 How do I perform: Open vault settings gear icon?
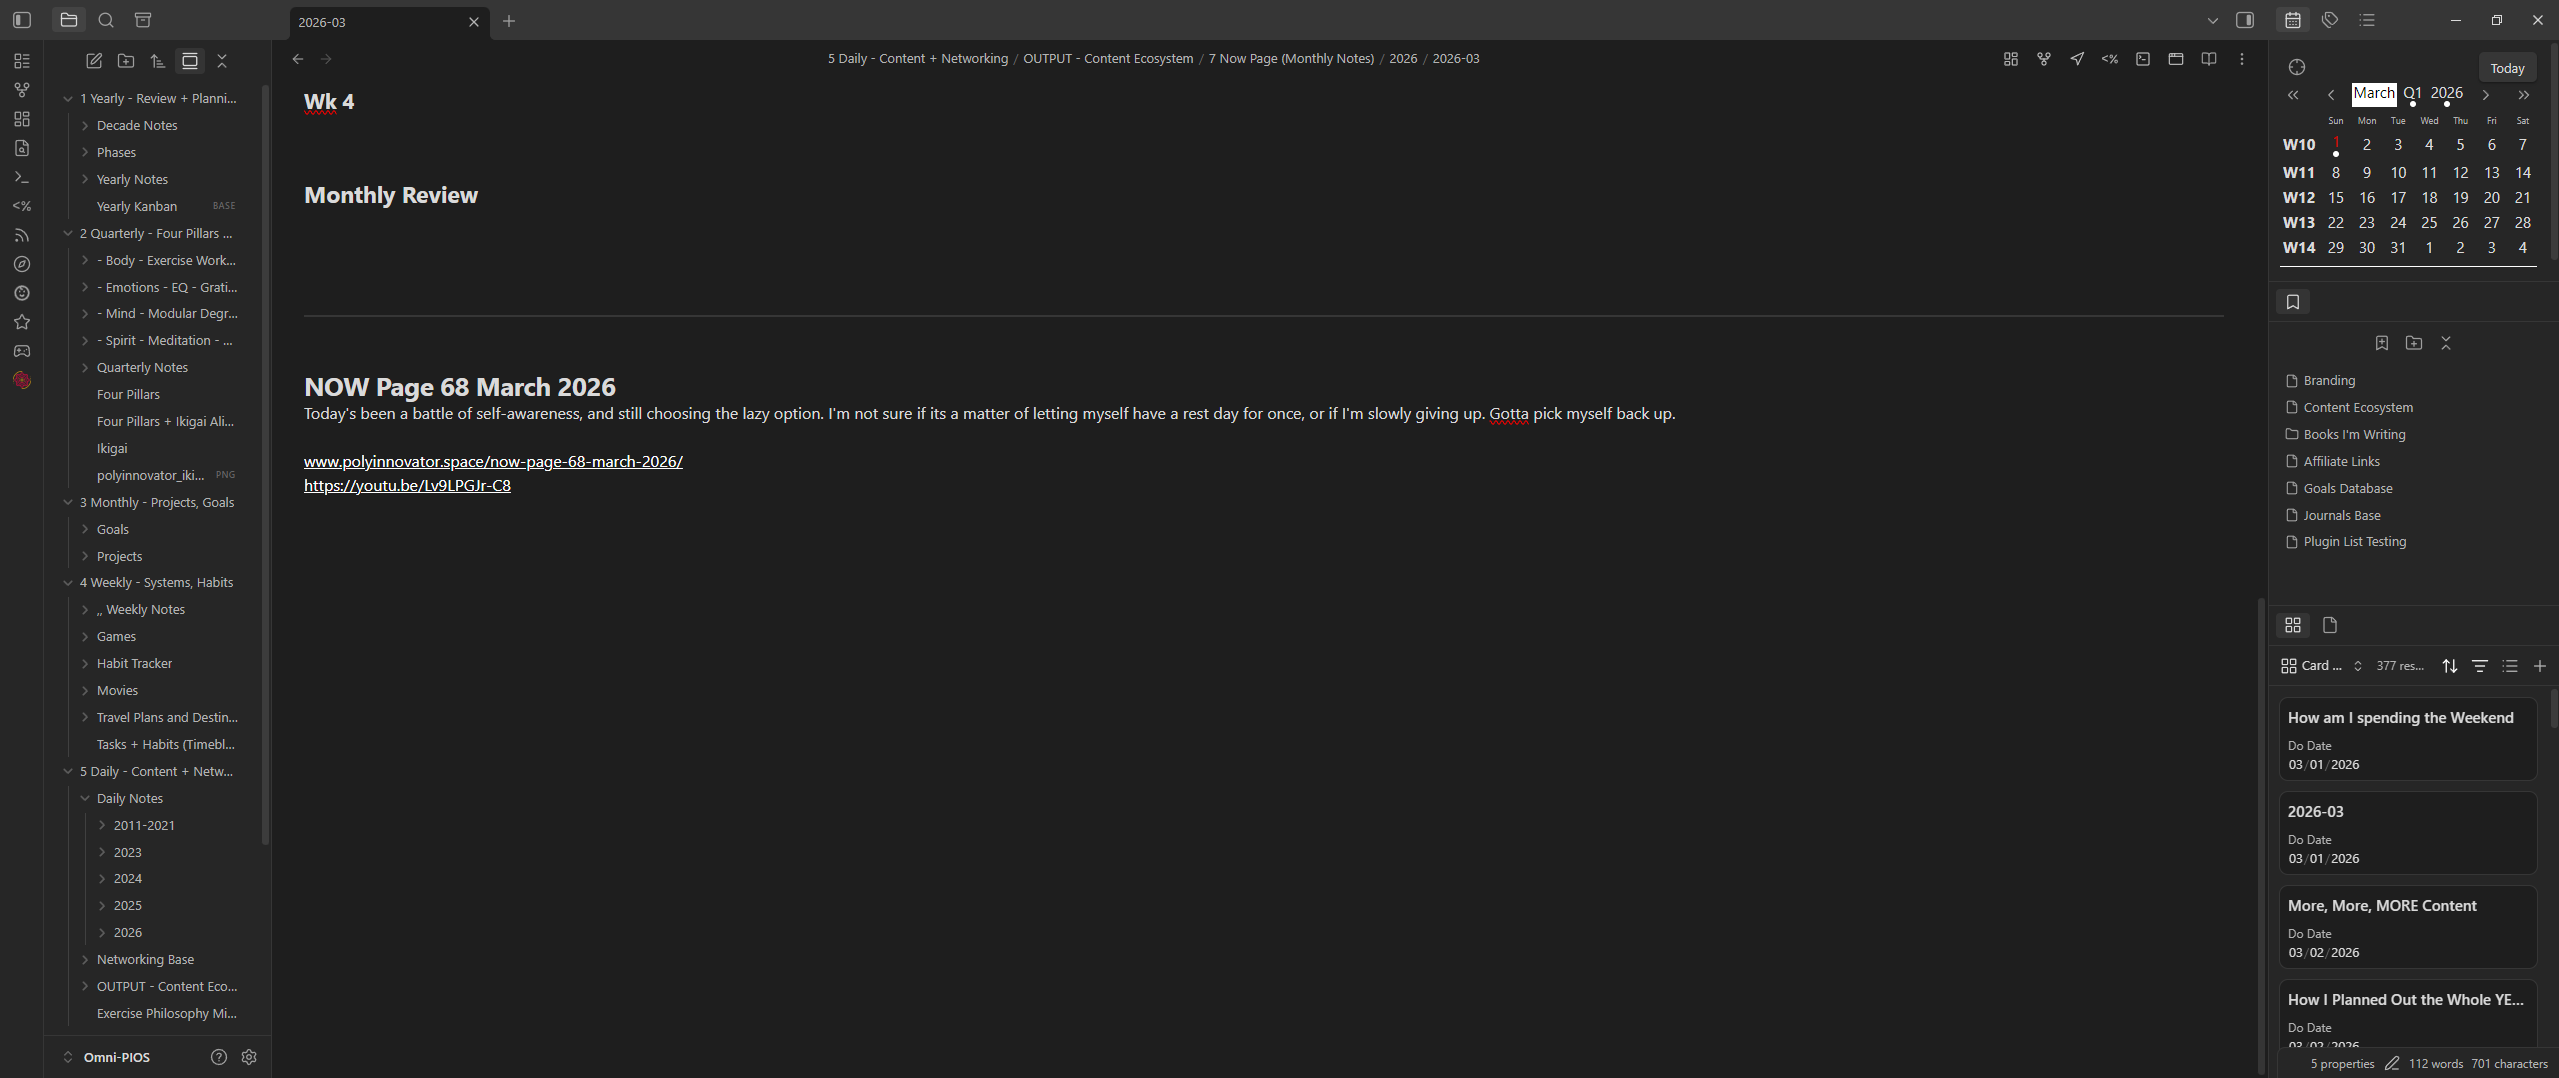[x=249, y=1057]
